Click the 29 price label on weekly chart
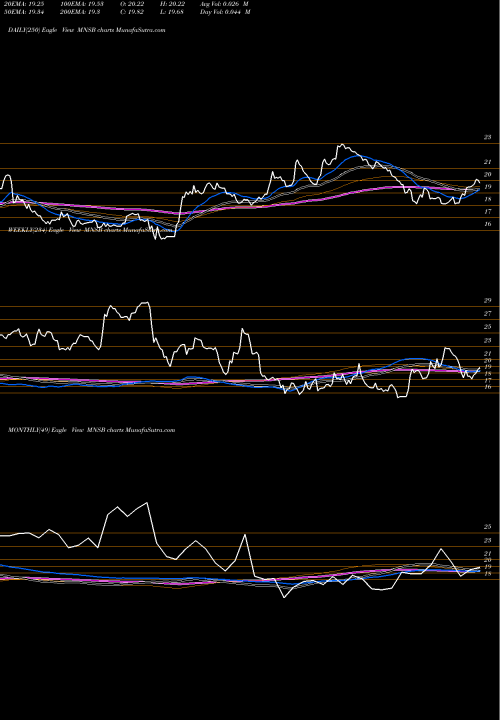 point(488,300)
